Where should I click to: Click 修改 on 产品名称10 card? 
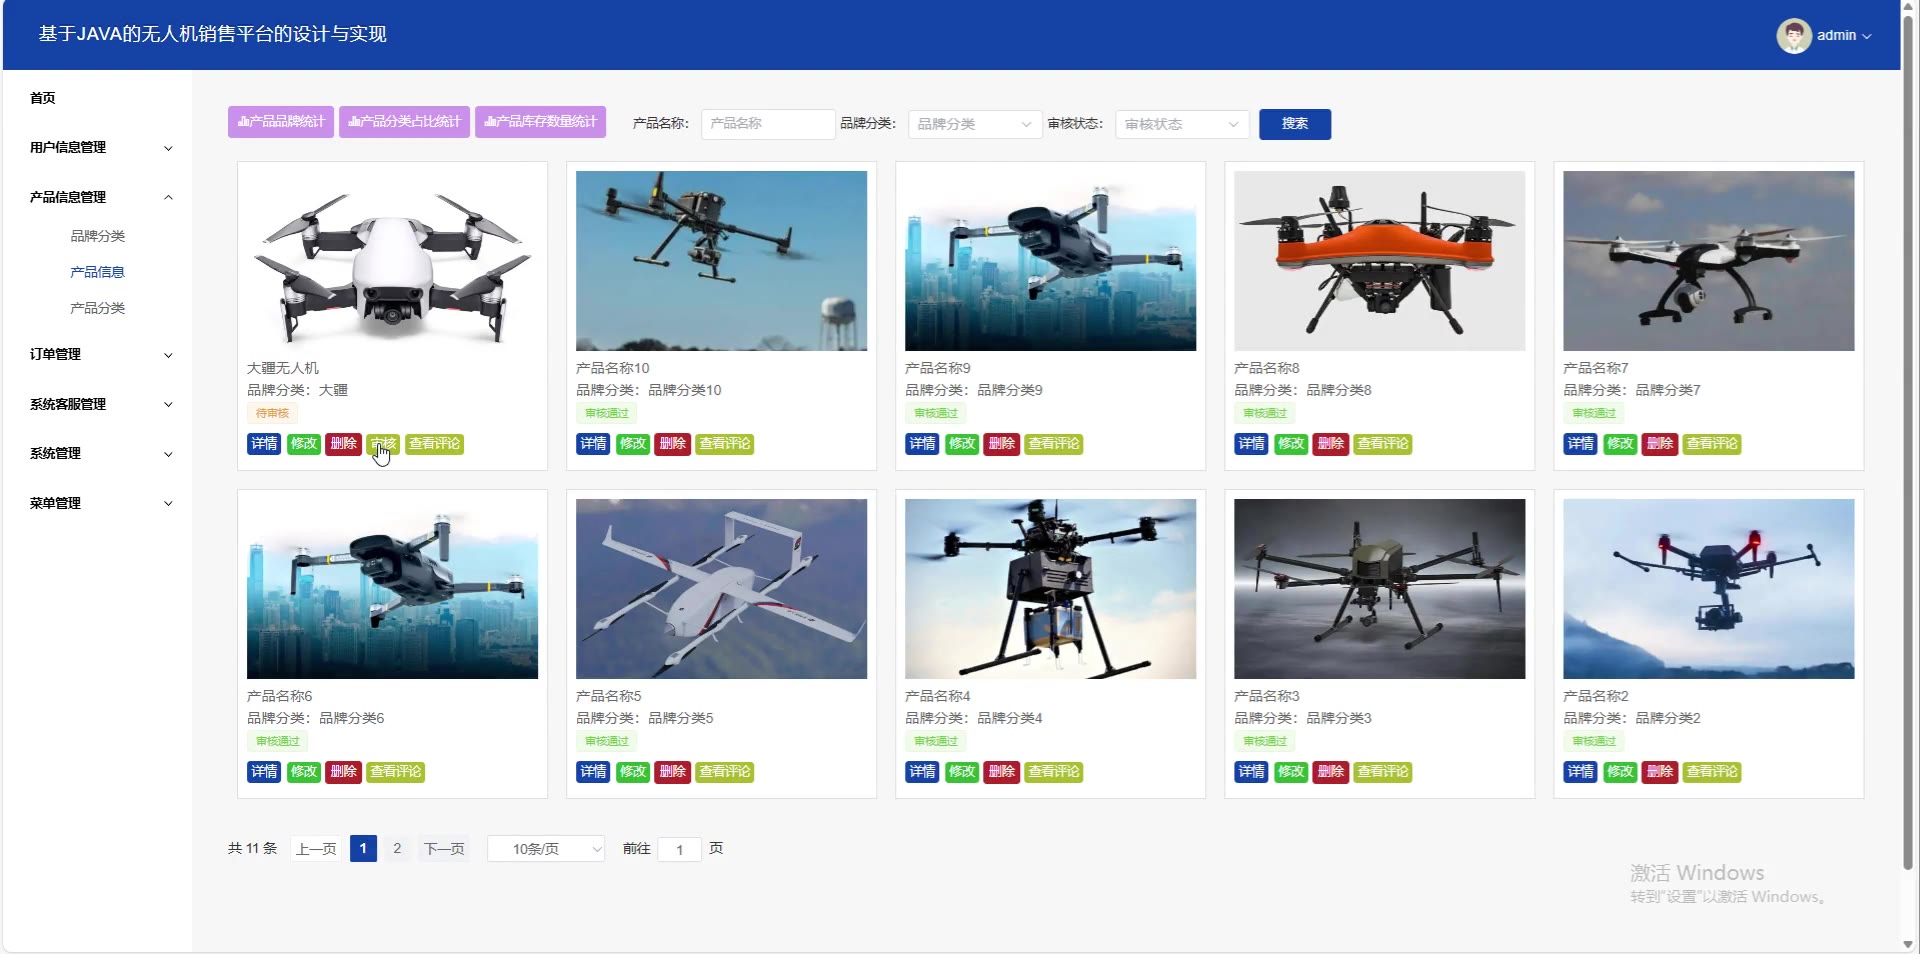pos(633,444)
